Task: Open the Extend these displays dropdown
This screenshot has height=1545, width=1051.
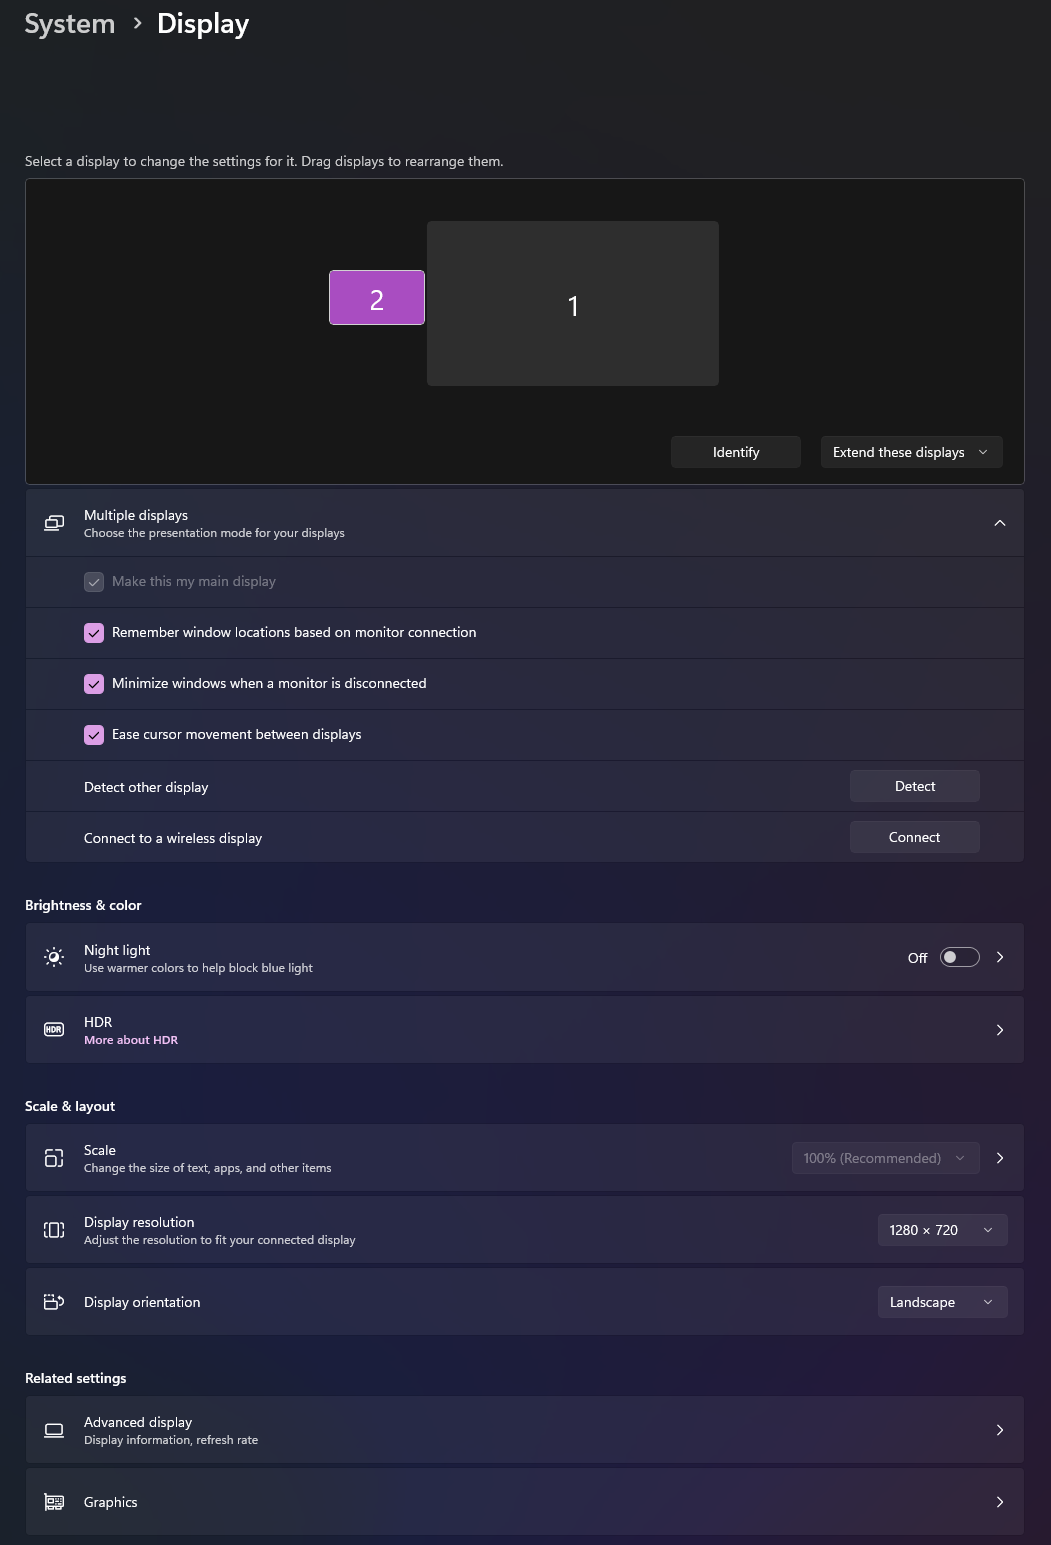Action: pos(911,452)
